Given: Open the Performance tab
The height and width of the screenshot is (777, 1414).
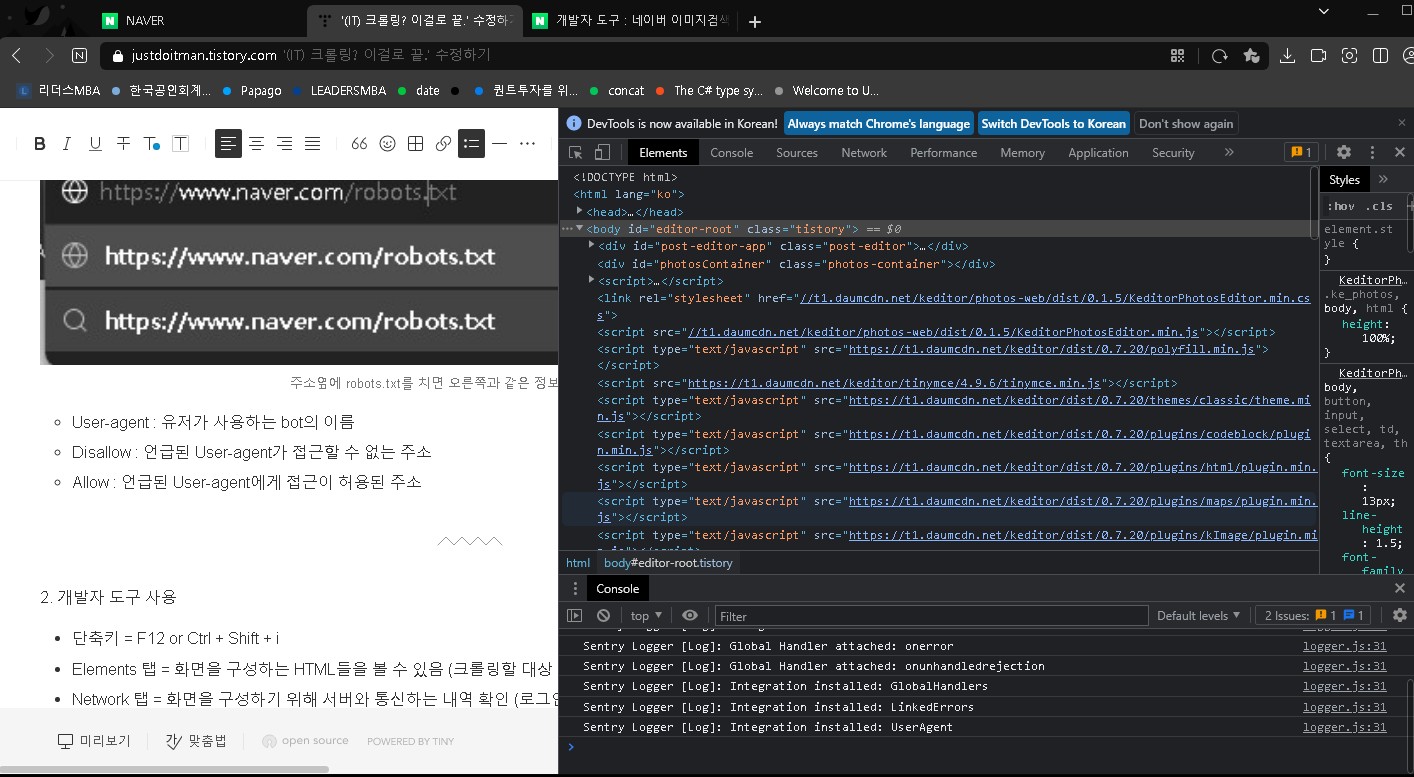Looking at the screenshot, I should 943,152.
